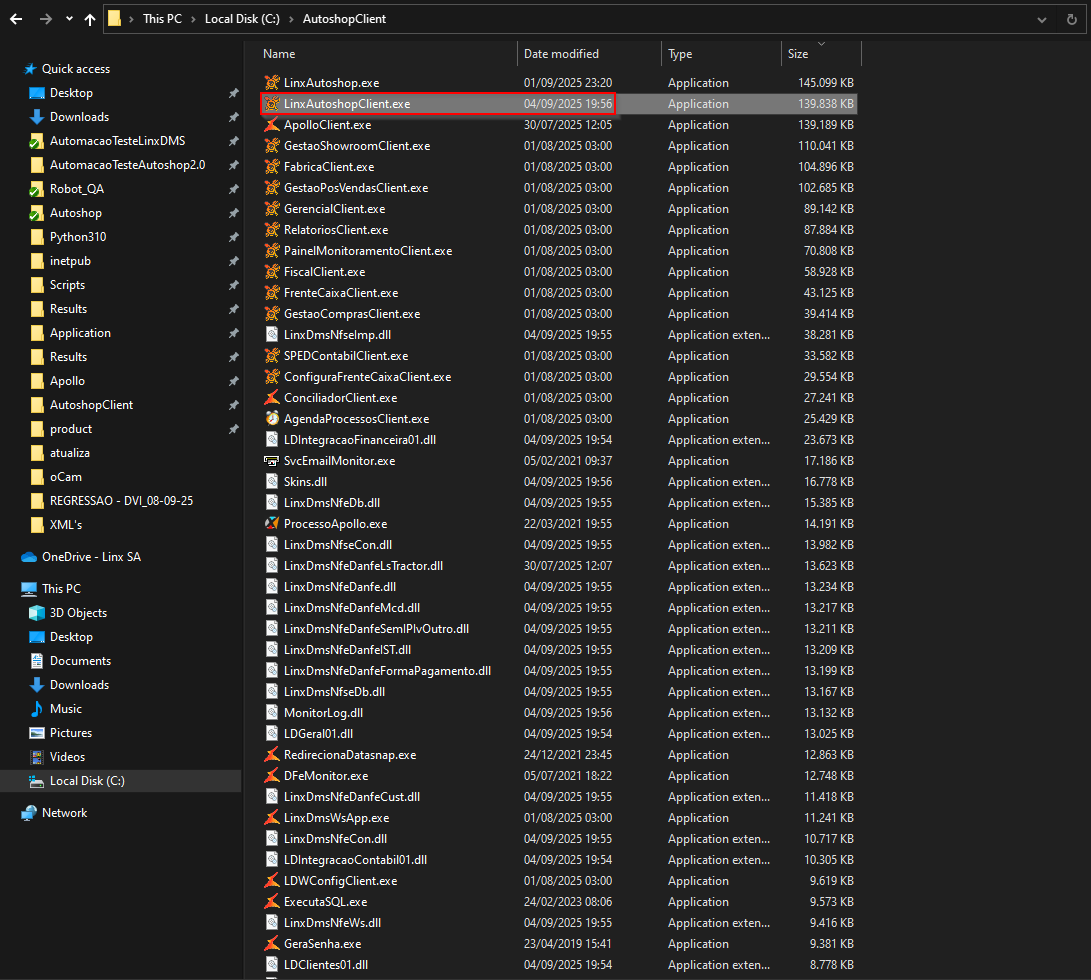Screen dimensions: 1091x980
Task: Select the ProcessoApollo.exe icon
Action: (x=272, y=523)
